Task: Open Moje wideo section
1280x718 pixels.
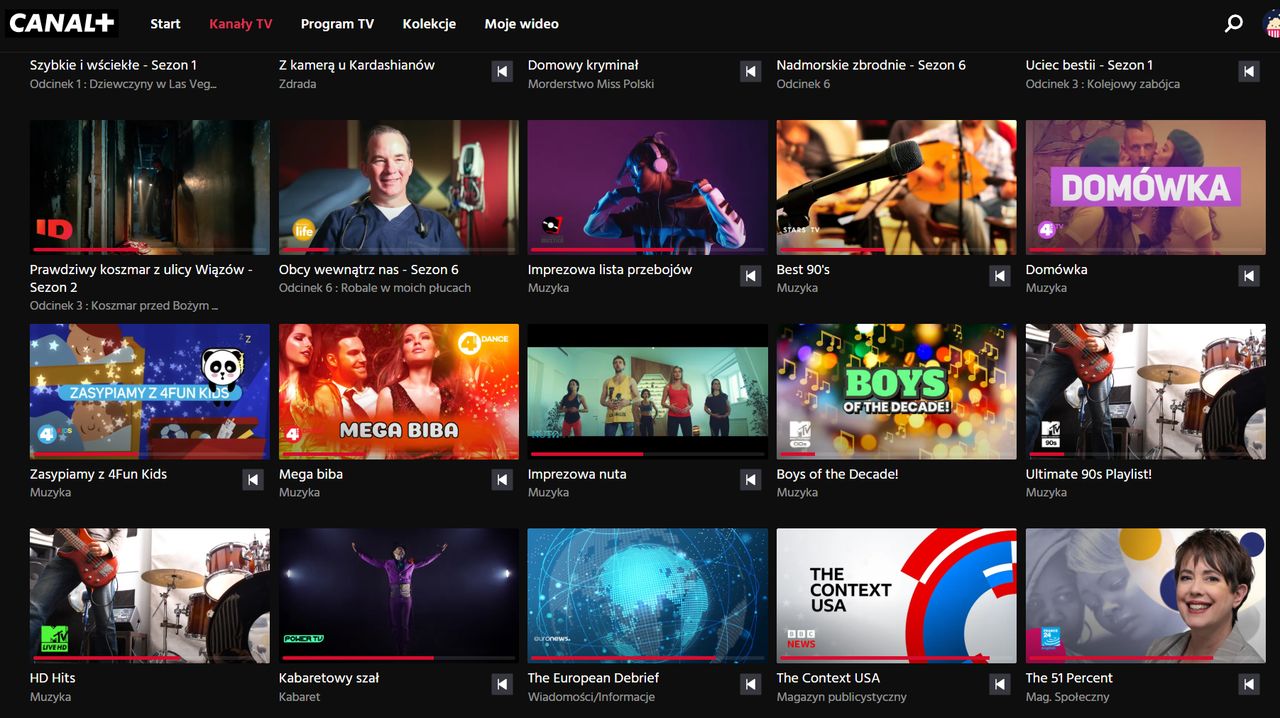Action: (521, 24)
